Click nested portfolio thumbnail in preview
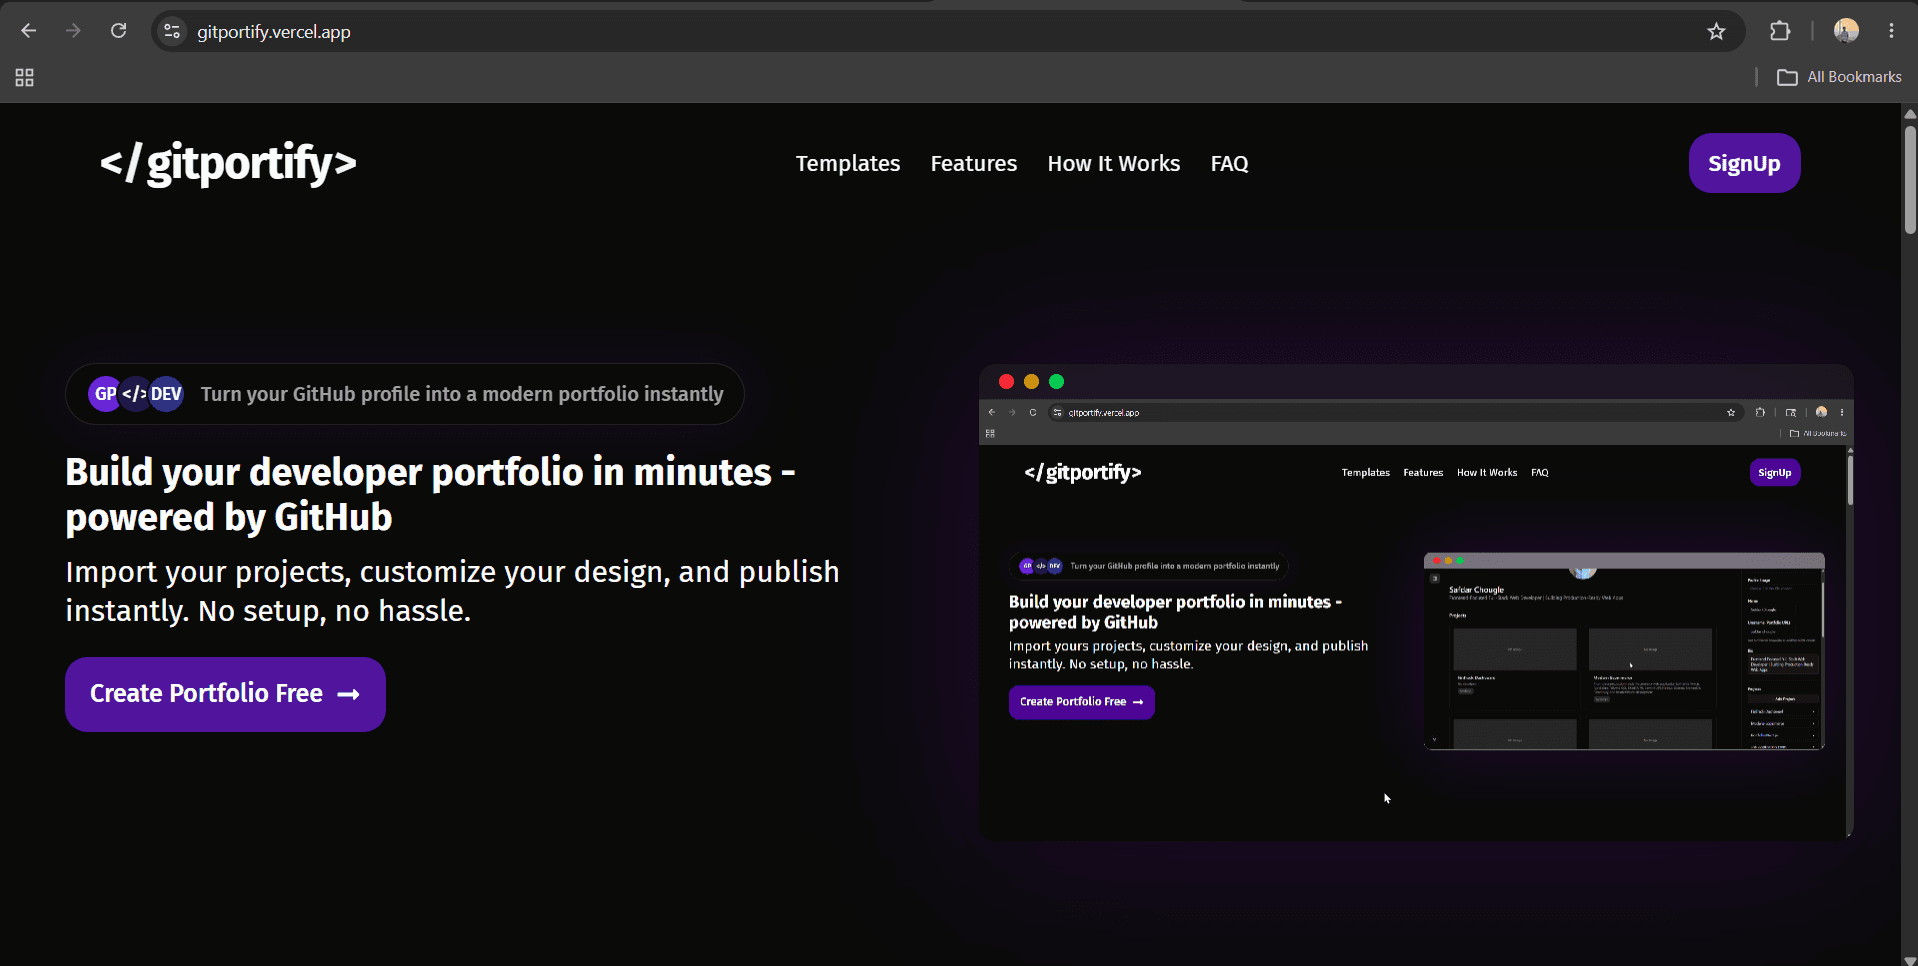Viewport: 1918px width, 966px height. point(1624,651)
